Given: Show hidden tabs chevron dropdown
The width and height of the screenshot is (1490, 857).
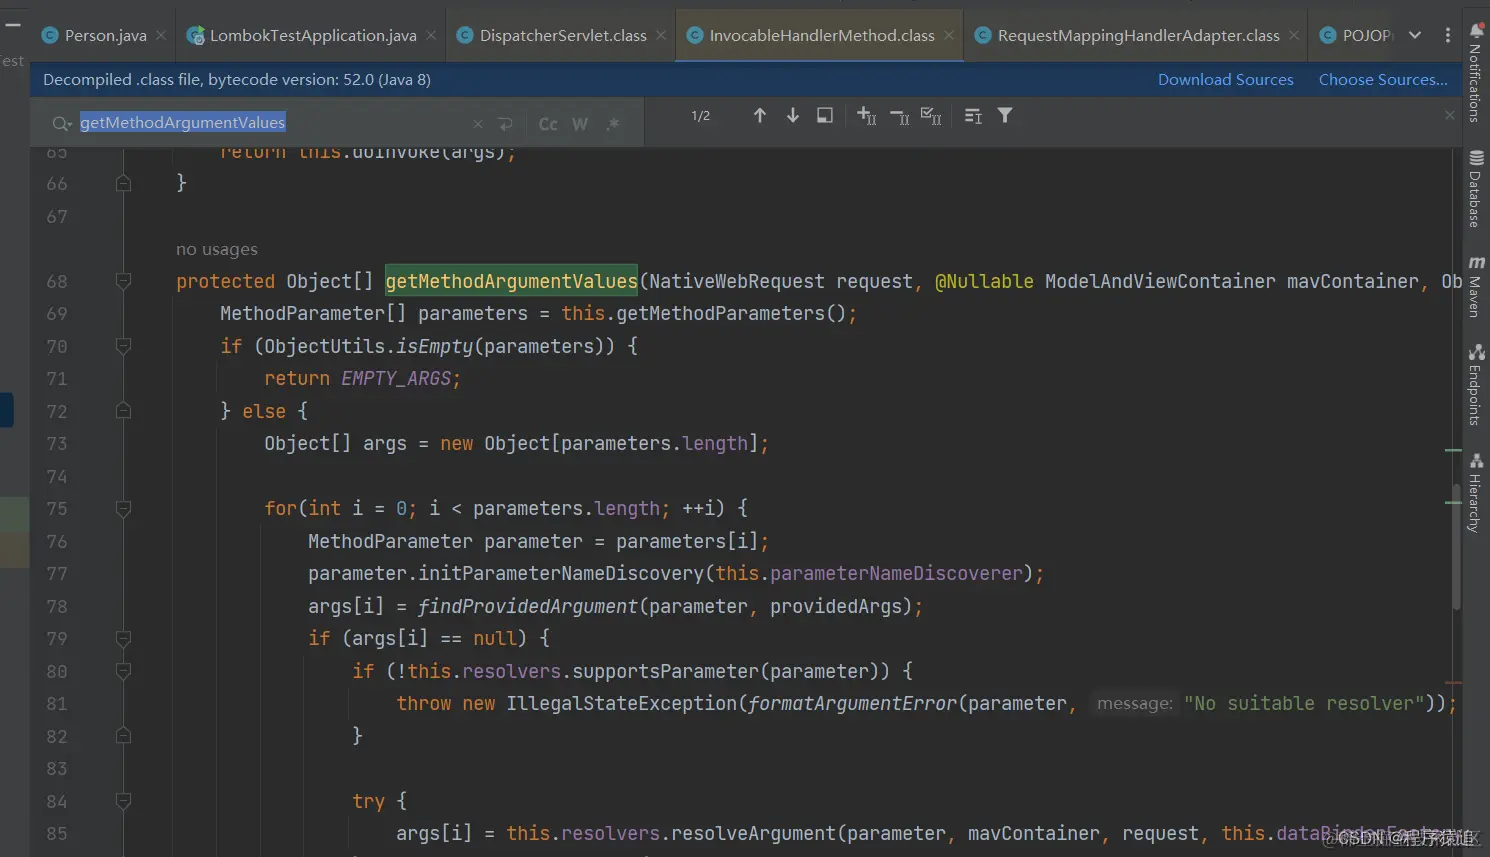Looking at the screenshot, I should tap(1415, 35).
